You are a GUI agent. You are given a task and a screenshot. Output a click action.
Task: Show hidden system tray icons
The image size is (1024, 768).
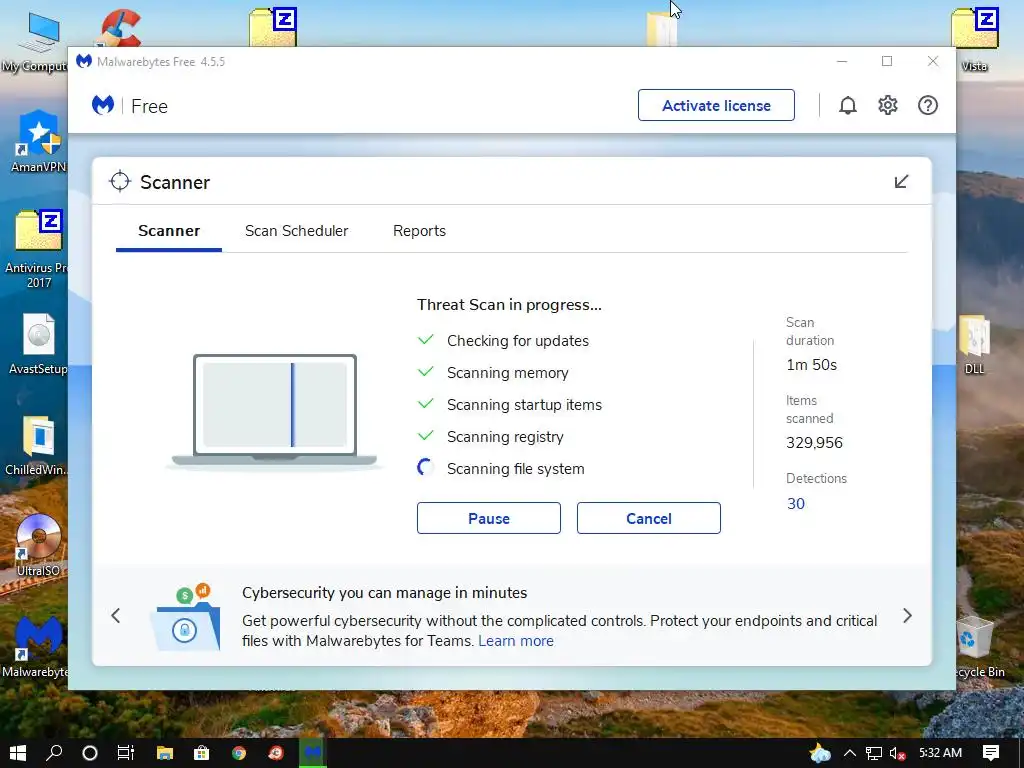[850, 753]
